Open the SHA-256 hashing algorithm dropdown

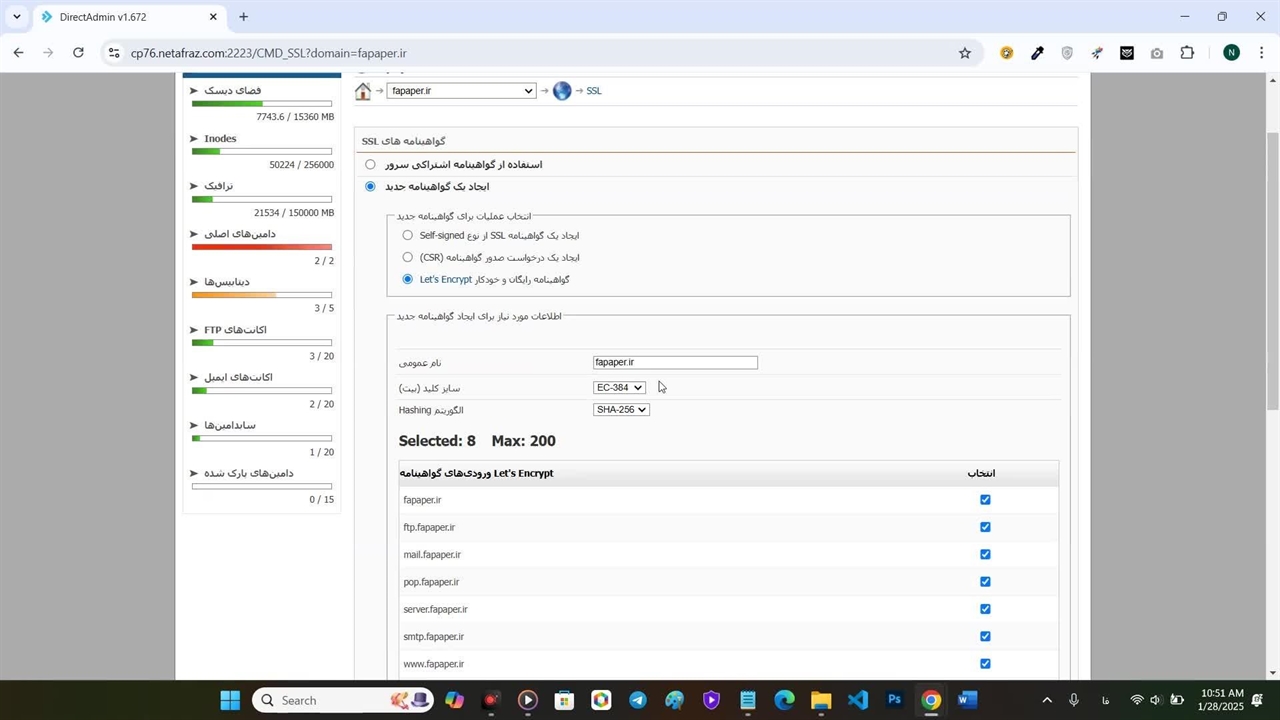point(621,410)
